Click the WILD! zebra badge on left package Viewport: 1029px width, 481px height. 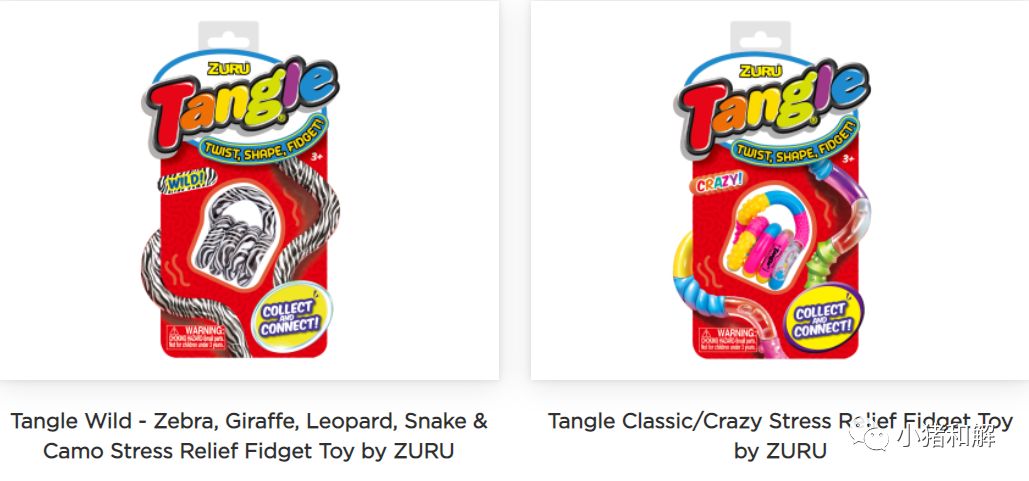pos(188,181)
